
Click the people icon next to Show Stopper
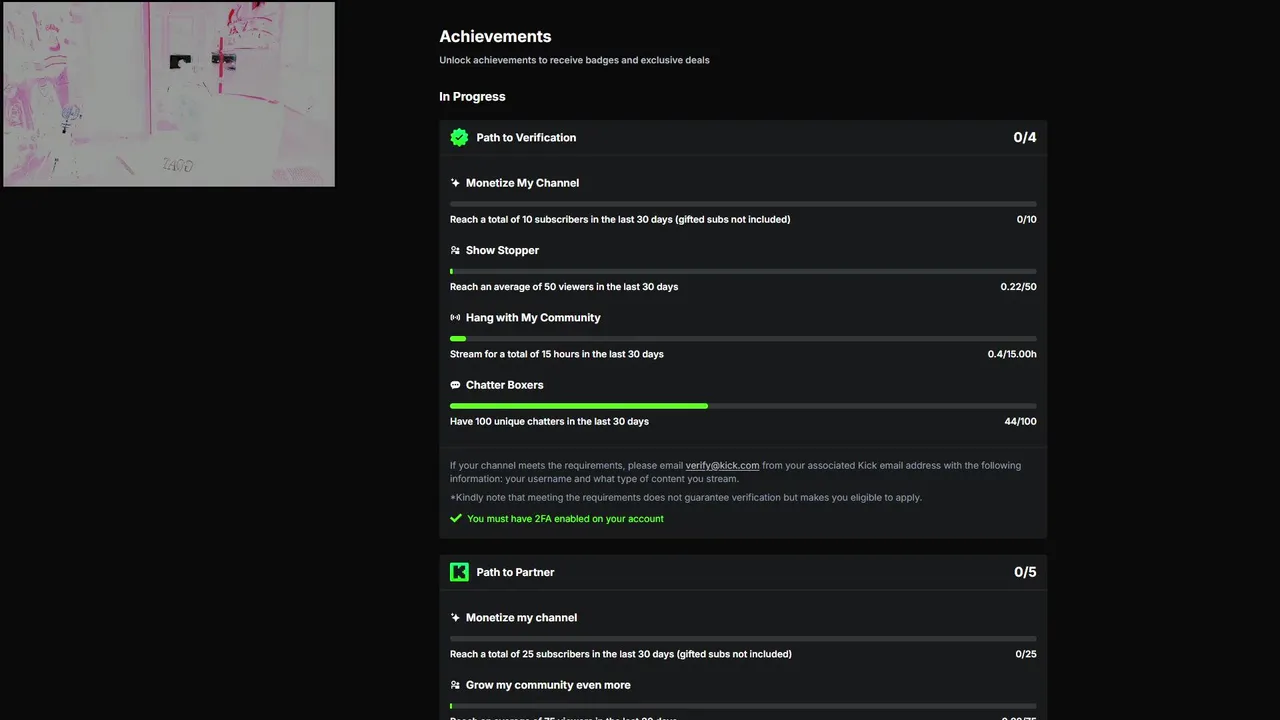pyautogui.click(x=455, y=250)
